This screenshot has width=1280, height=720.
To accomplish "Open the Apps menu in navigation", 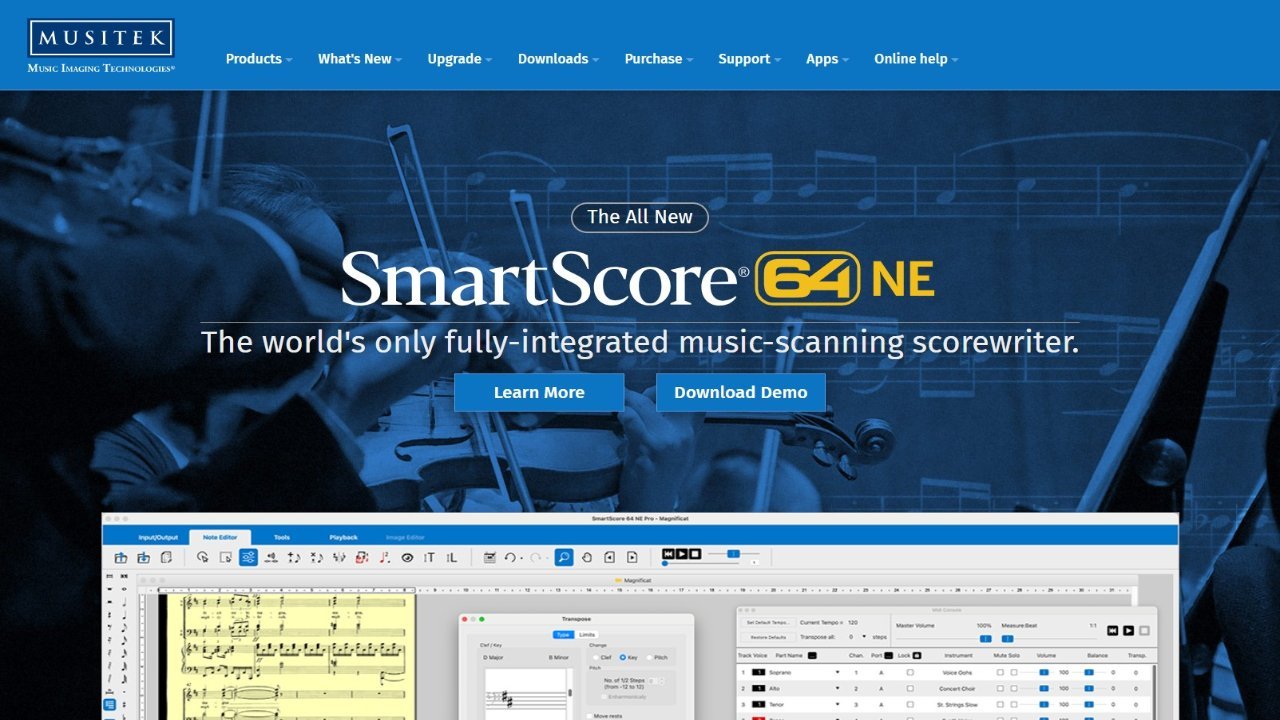I will 828,59.
